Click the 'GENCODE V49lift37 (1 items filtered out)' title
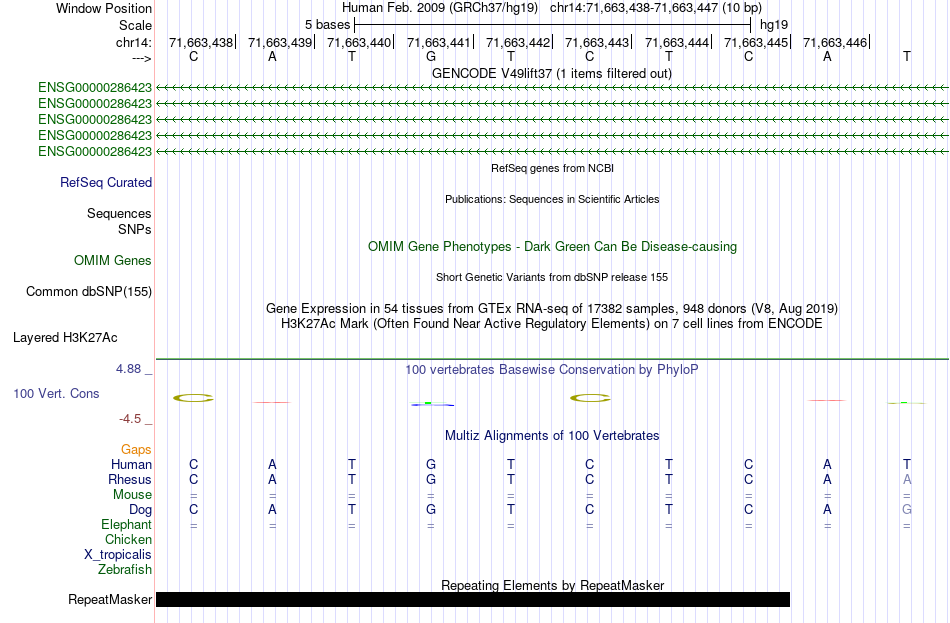Image resolution: width=950 pixels, height=623 pixels. (x=552, y=74)
